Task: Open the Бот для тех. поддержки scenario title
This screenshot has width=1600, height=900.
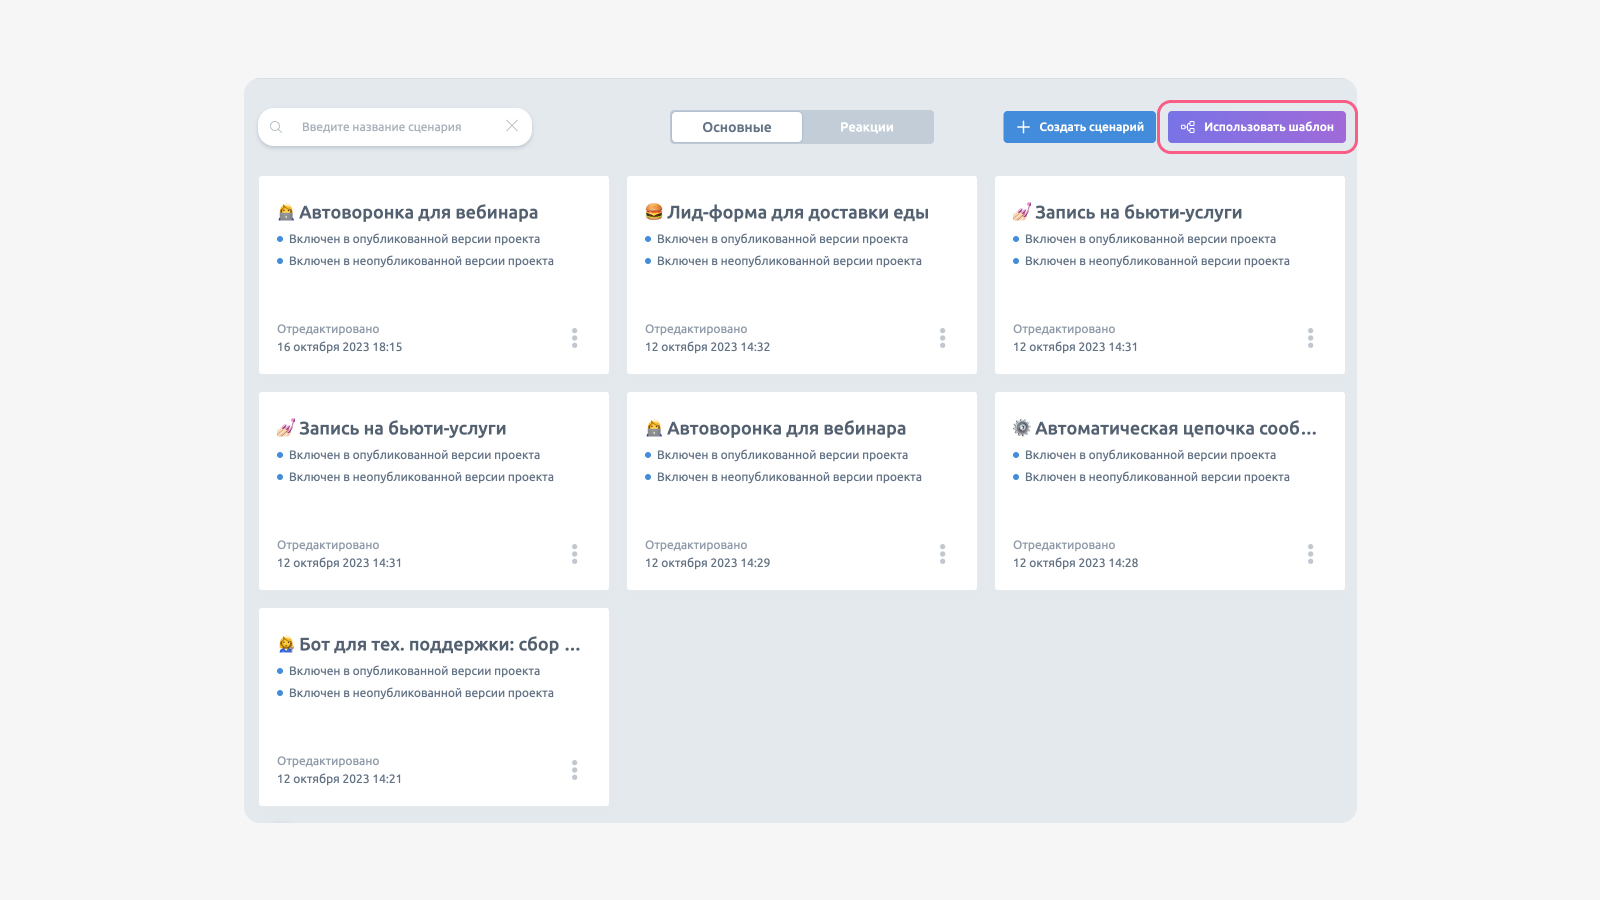Action: [x=440, y=644]
